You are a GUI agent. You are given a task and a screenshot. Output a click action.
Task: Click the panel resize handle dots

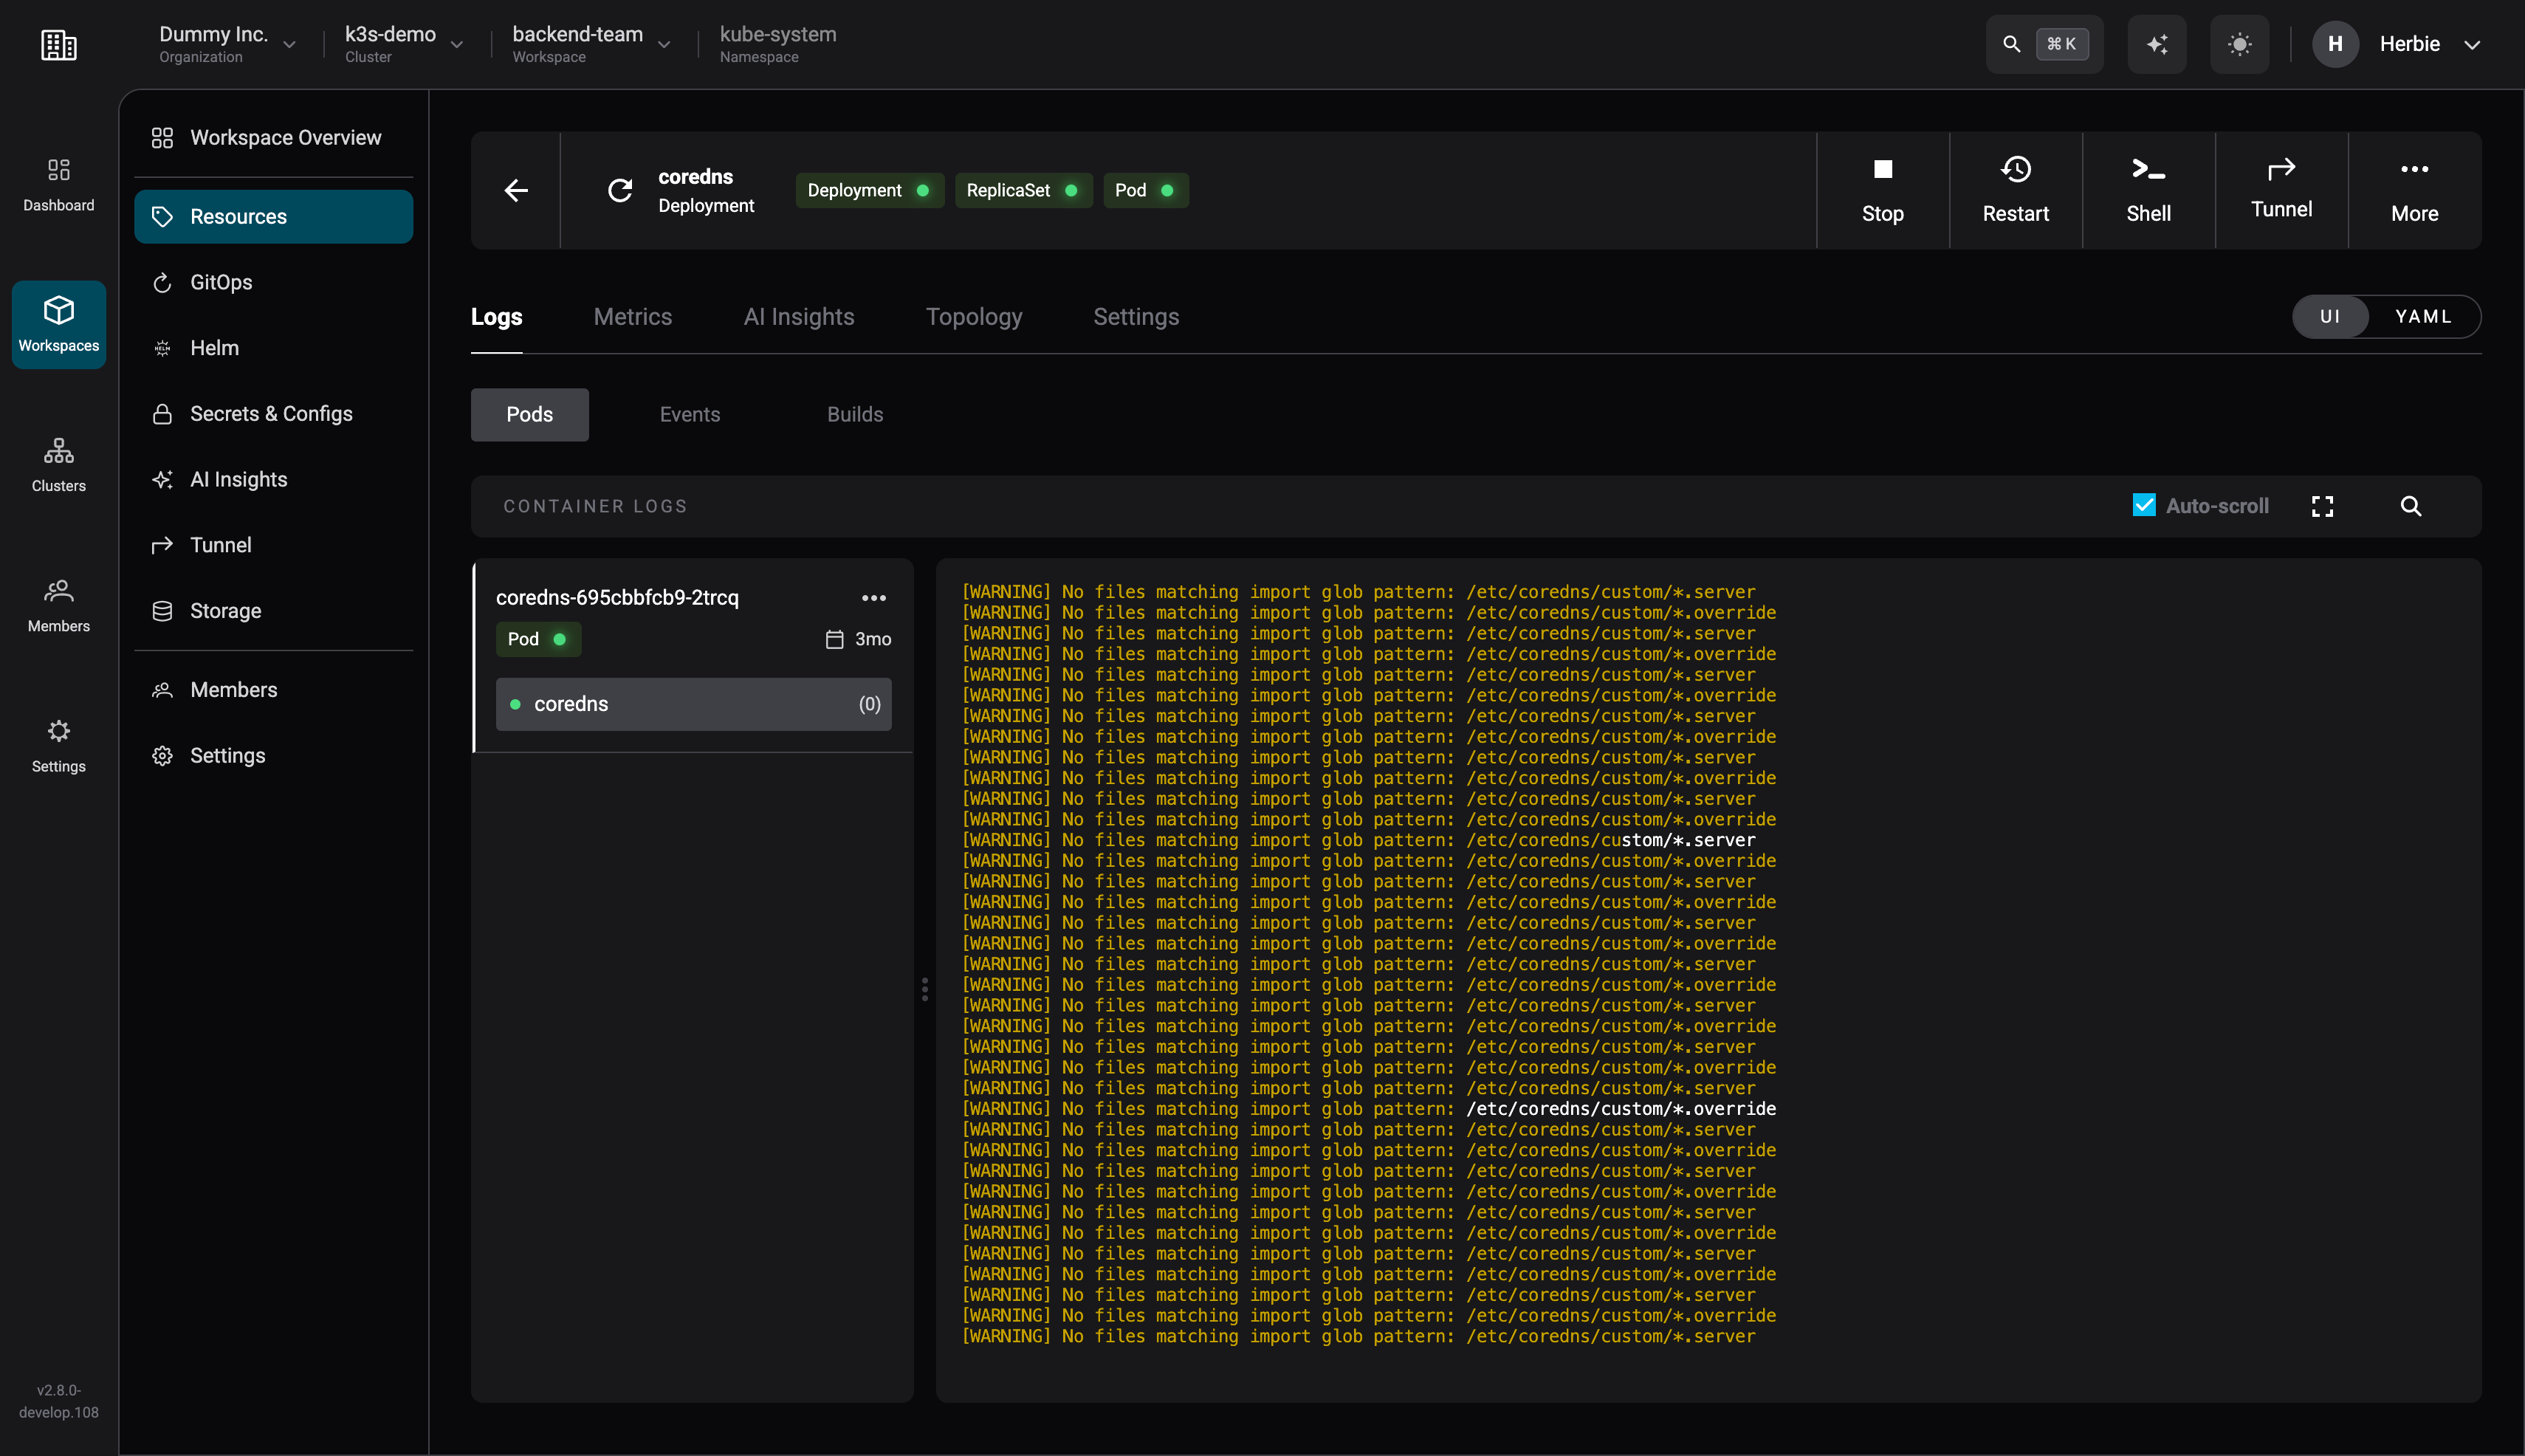[924, 989]
